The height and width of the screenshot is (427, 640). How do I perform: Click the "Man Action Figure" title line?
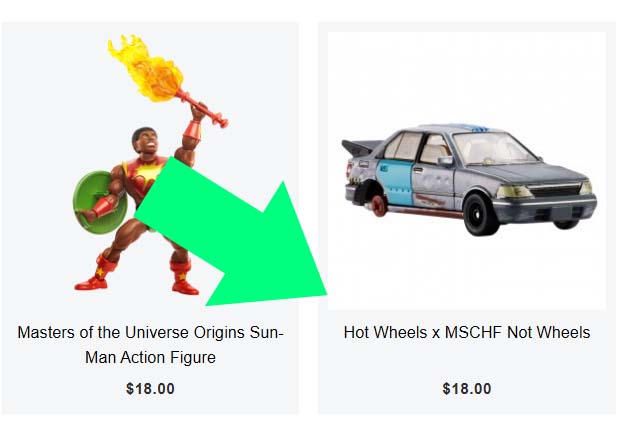click(150, 358)
